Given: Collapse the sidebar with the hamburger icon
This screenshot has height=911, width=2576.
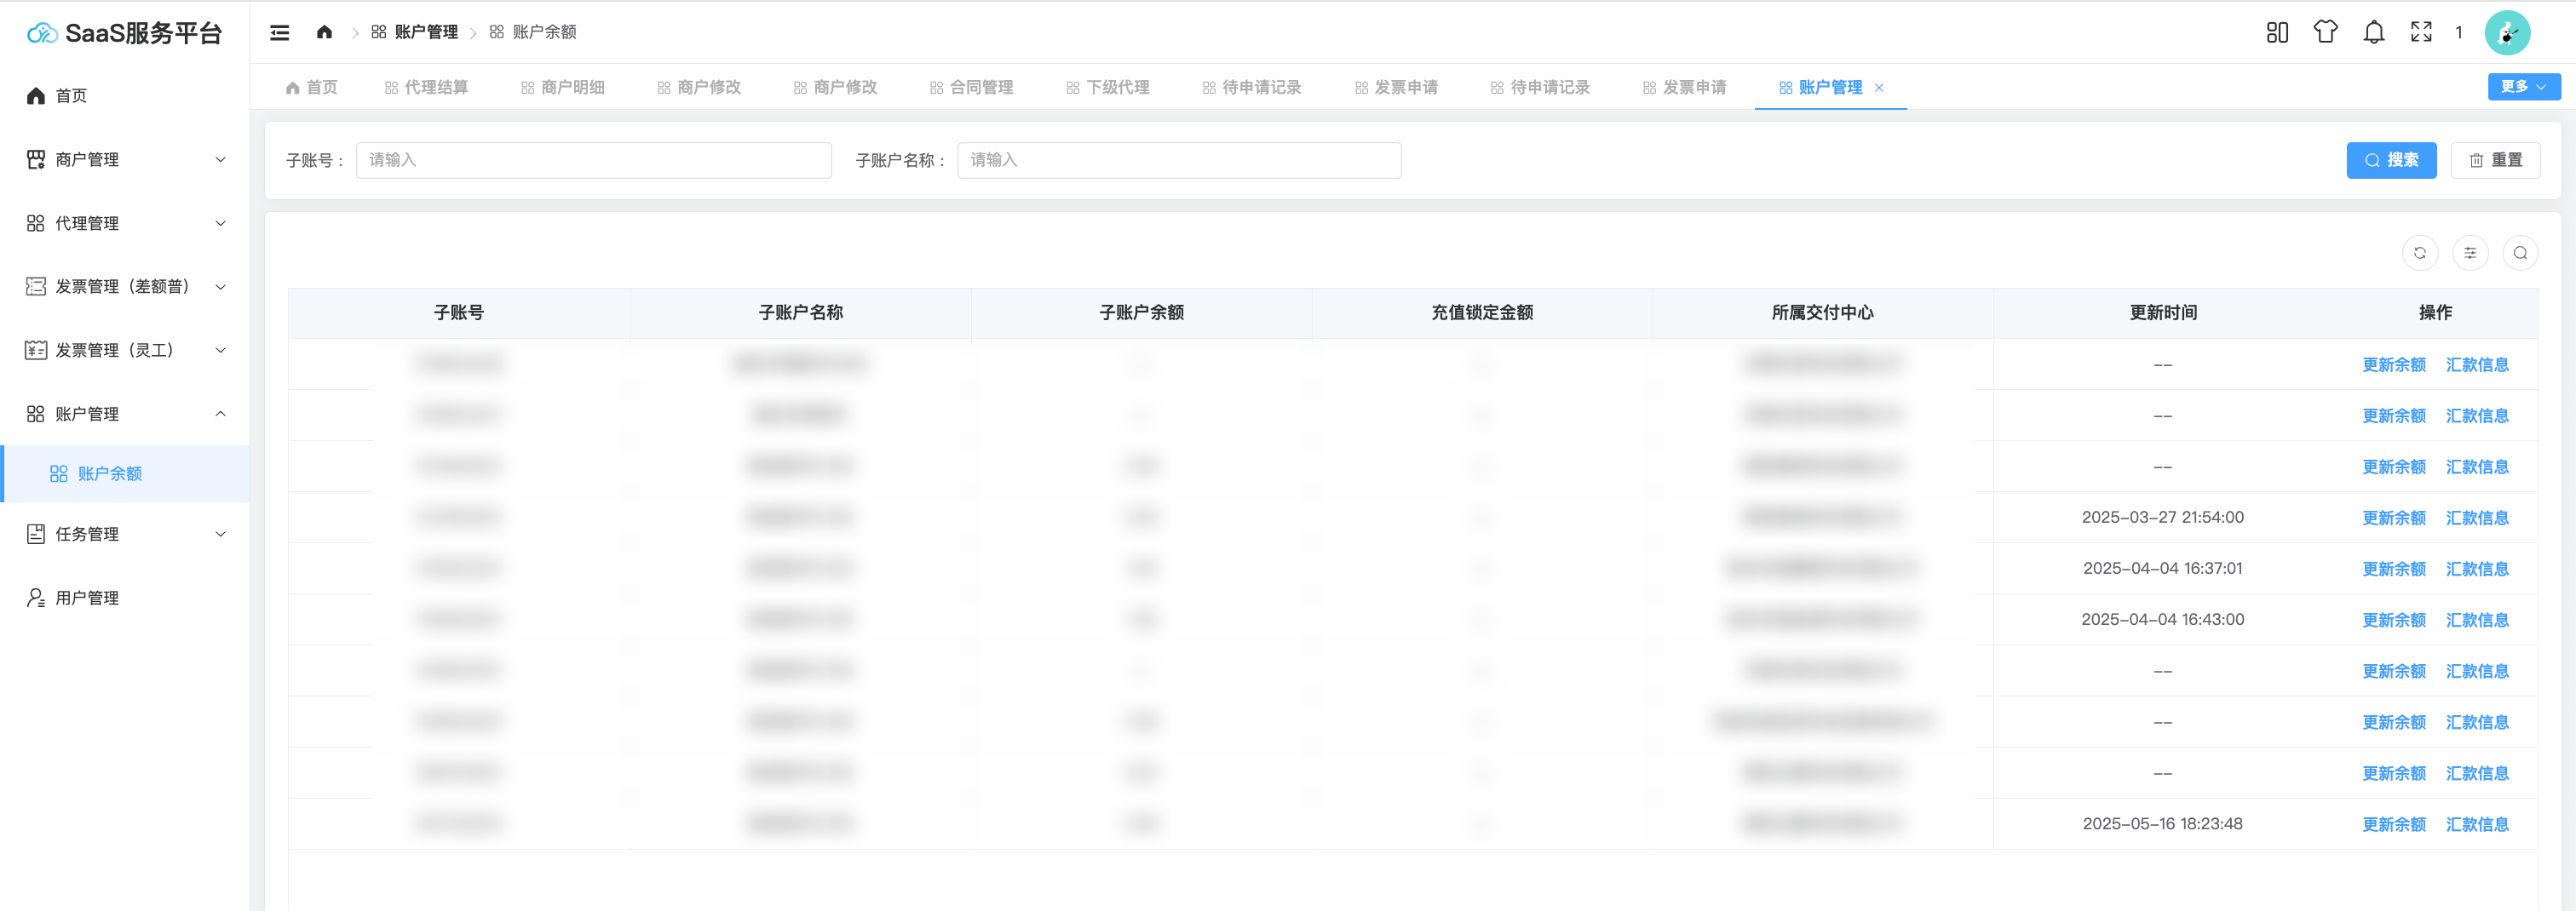Looking at the screenshot, I should click(280, 33).
